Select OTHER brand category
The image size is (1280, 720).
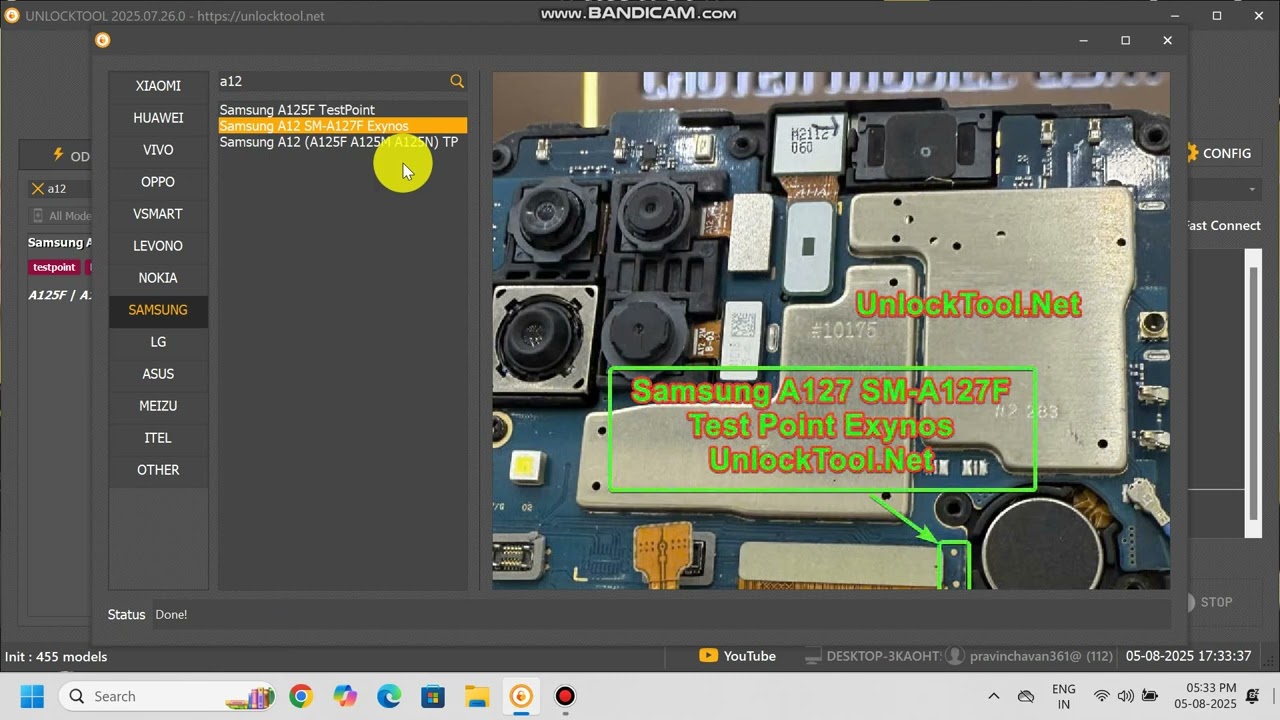click(x=158, y=470)
